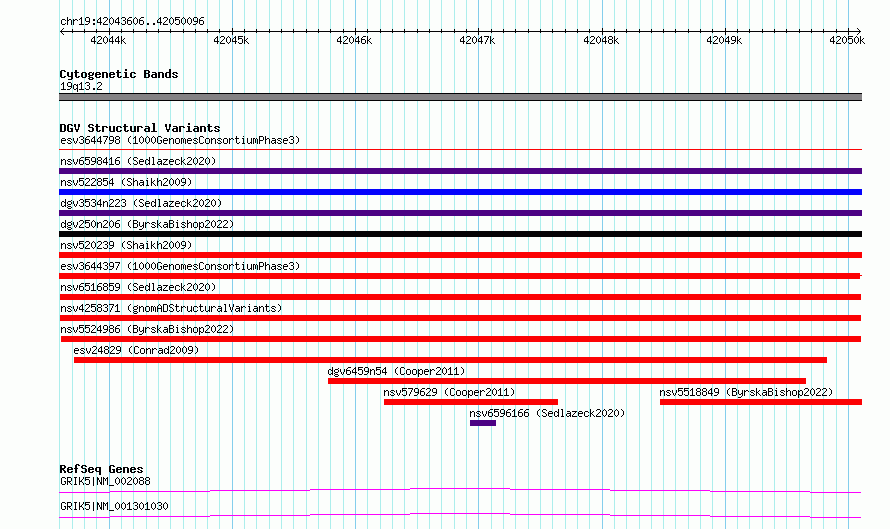Click the 42050k ruler position
890x529 pixels.
click(x=847, y=40)
